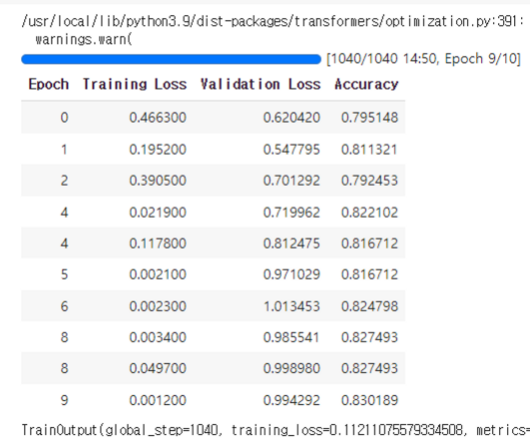
Task: Click validation loss value 1.013453
Action: (292, 306)
